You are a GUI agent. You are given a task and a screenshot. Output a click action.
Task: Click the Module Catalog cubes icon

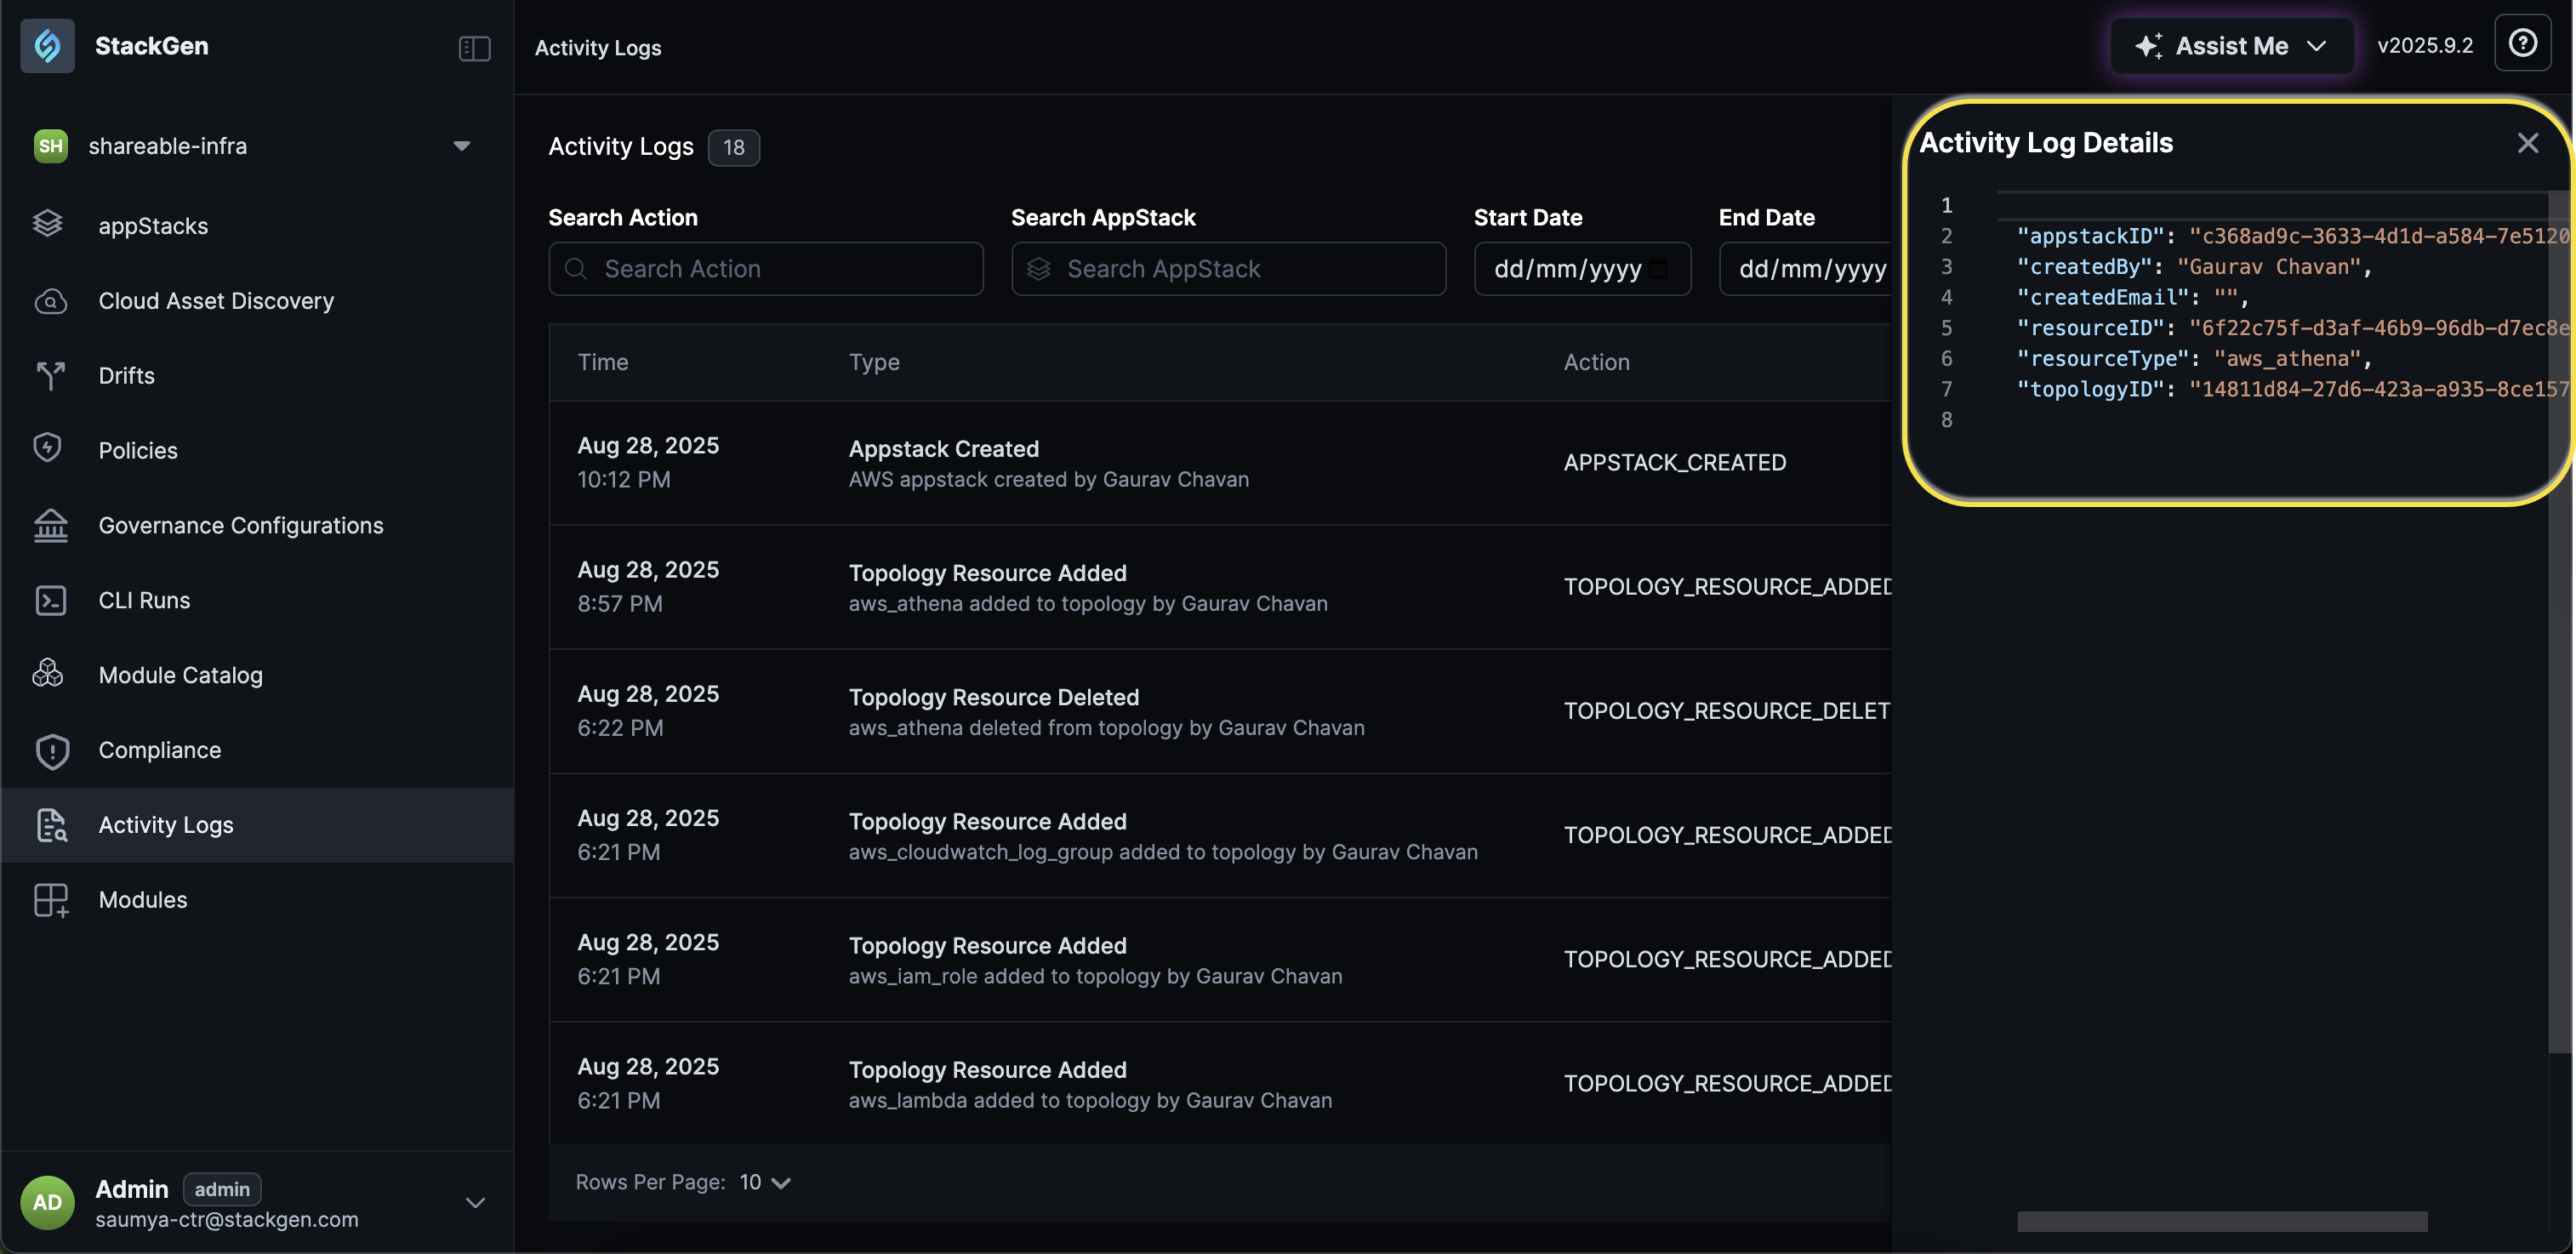coord(48,674)
